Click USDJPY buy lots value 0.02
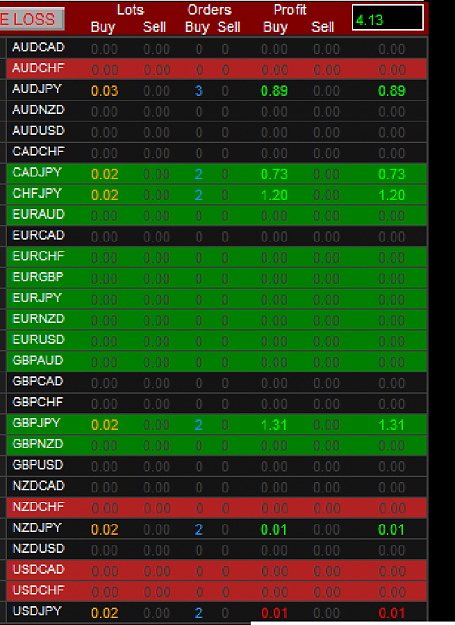The height and width of the screenshot is (625, 455). 105,613
